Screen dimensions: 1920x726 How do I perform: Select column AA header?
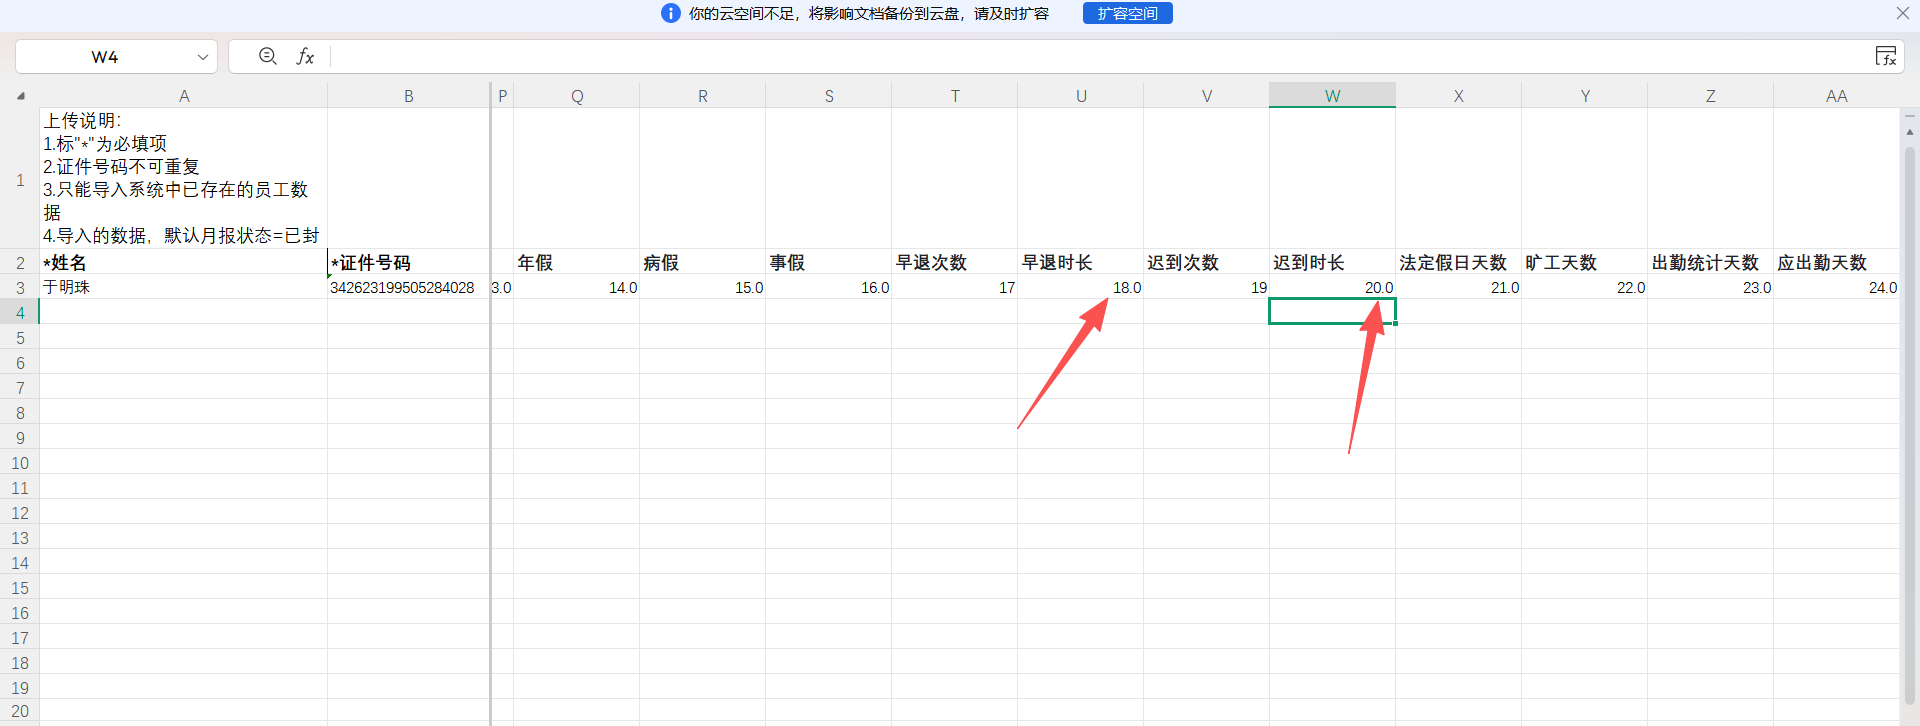(1836, 96)
